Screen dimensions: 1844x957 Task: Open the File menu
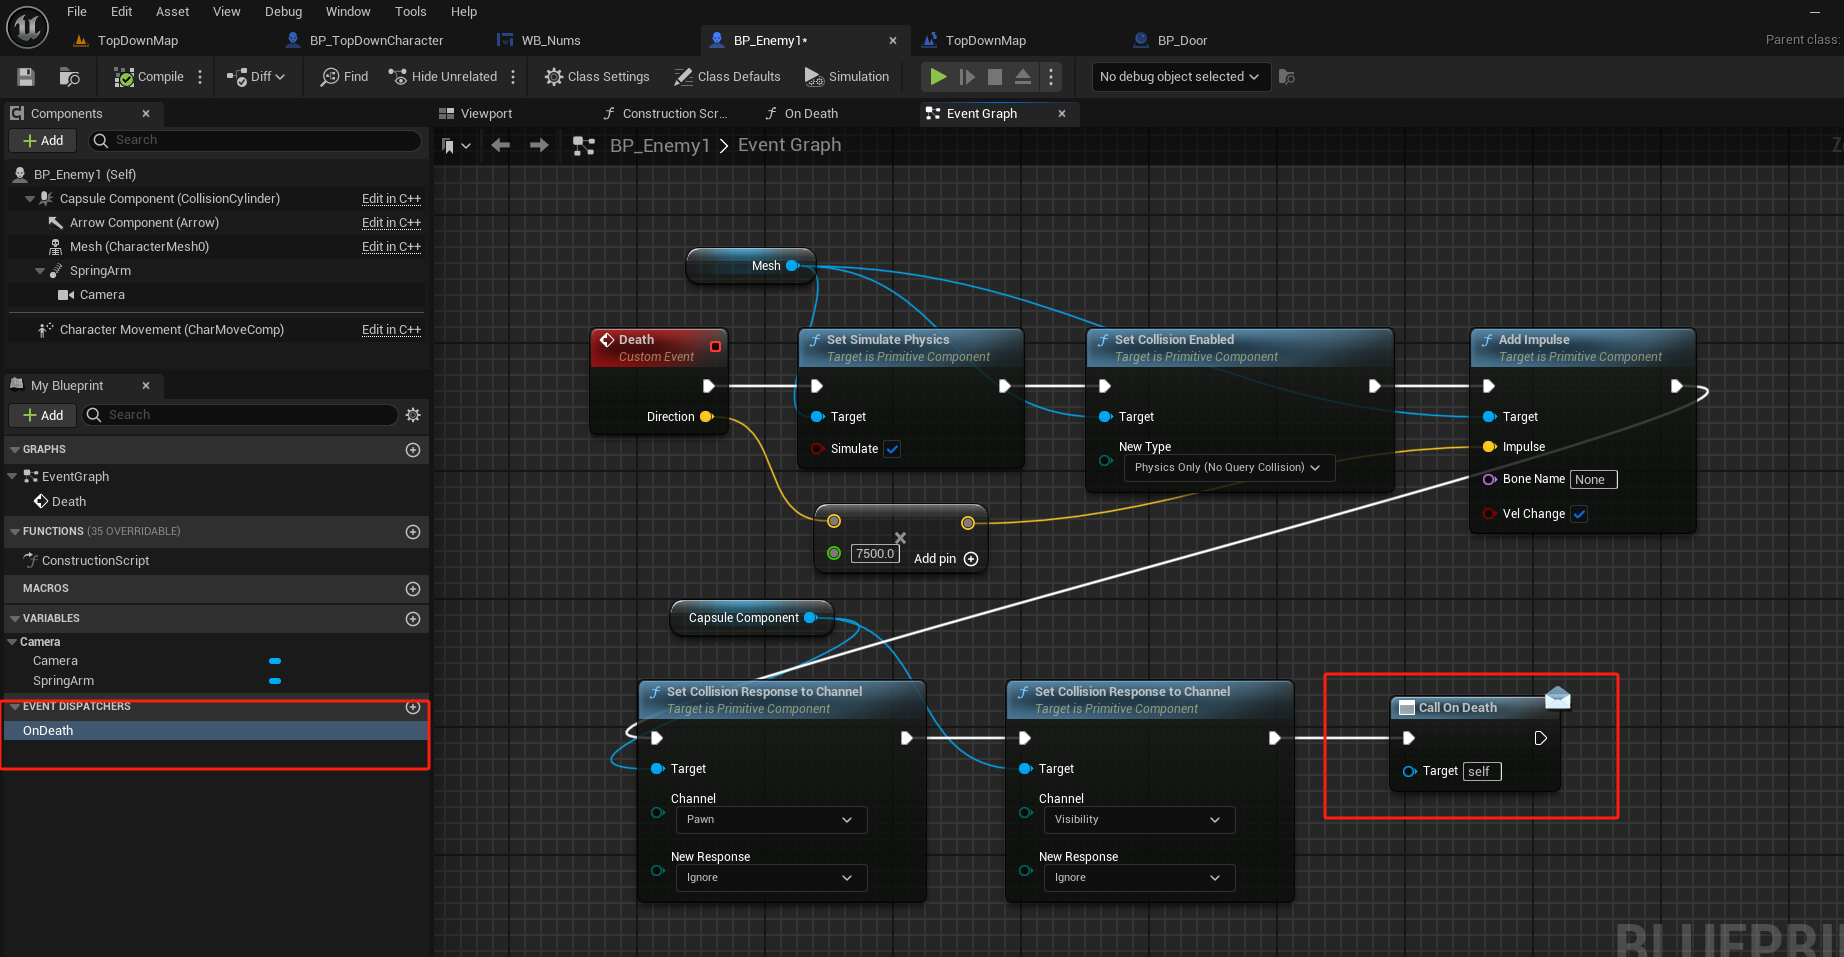[x=77, y=12]
